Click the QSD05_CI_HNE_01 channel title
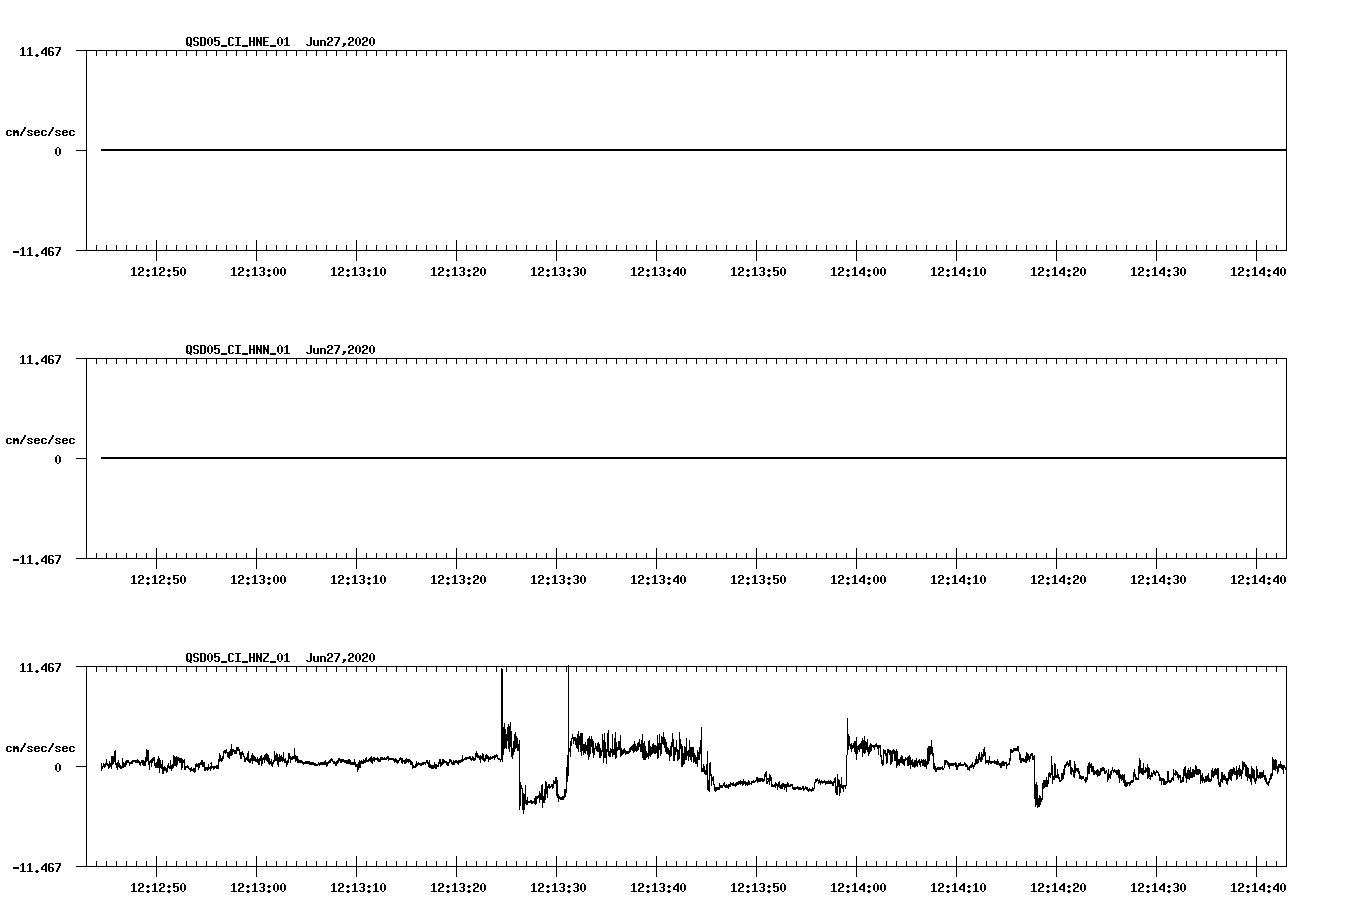 point(238,42)
